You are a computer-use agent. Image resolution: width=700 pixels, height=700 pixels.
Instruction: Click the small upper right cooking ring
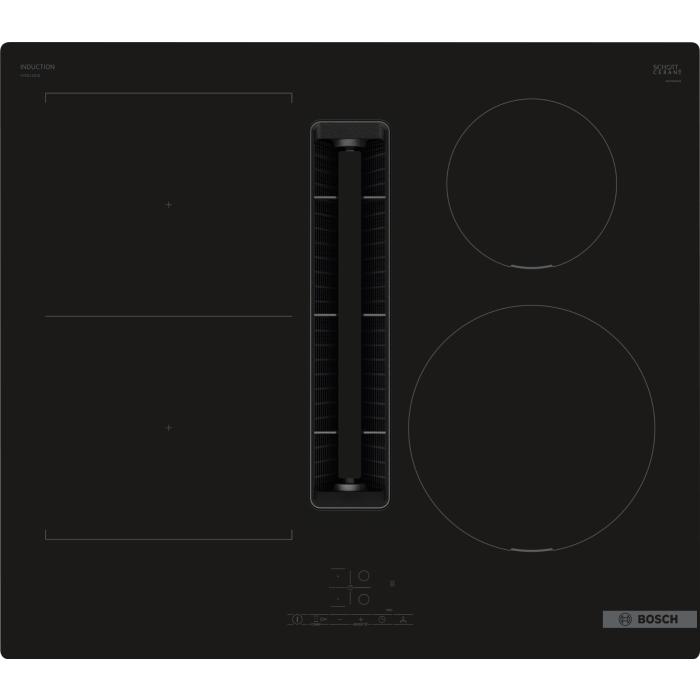point(531,183)
